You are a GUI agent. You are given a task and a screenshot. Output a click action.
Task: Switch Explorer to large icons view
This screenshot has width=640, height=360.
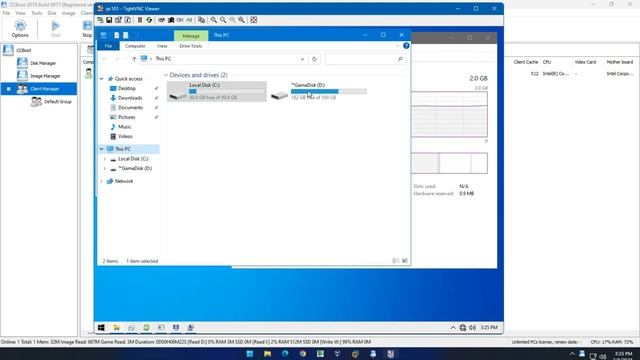404,261
